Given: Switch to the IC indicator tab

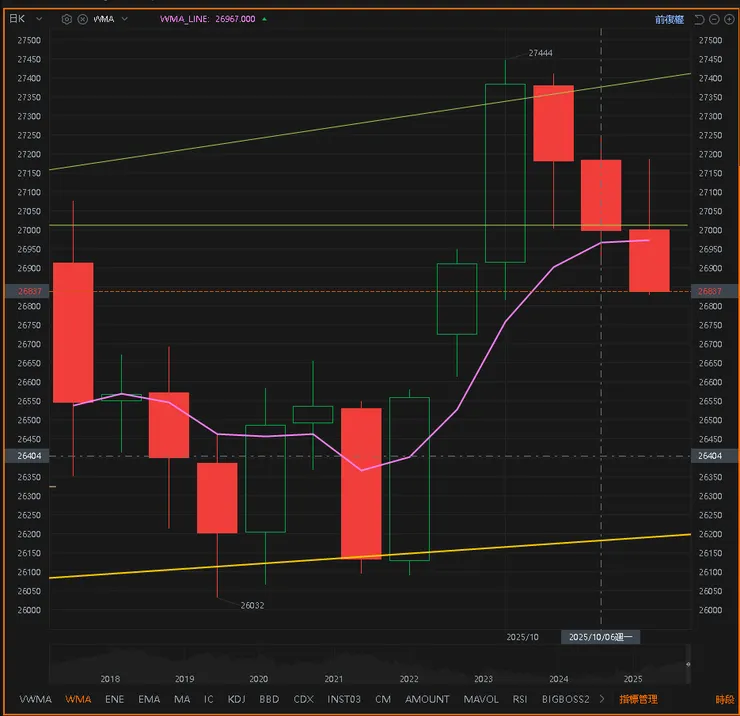Looking at the screenshot, I should tap(209, 699).
